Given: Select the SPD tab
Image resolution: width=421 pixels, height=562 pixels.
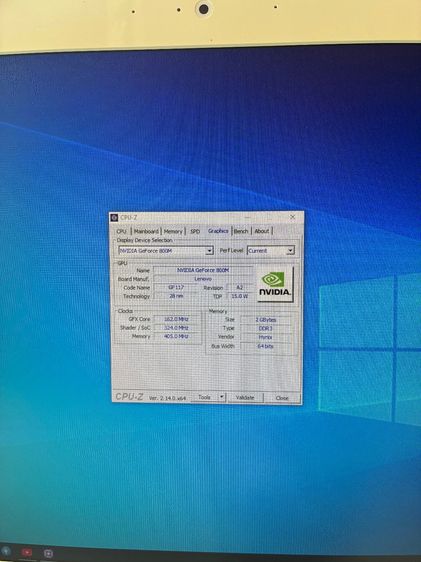Looking at the screenshot, I should coord(195,231).
